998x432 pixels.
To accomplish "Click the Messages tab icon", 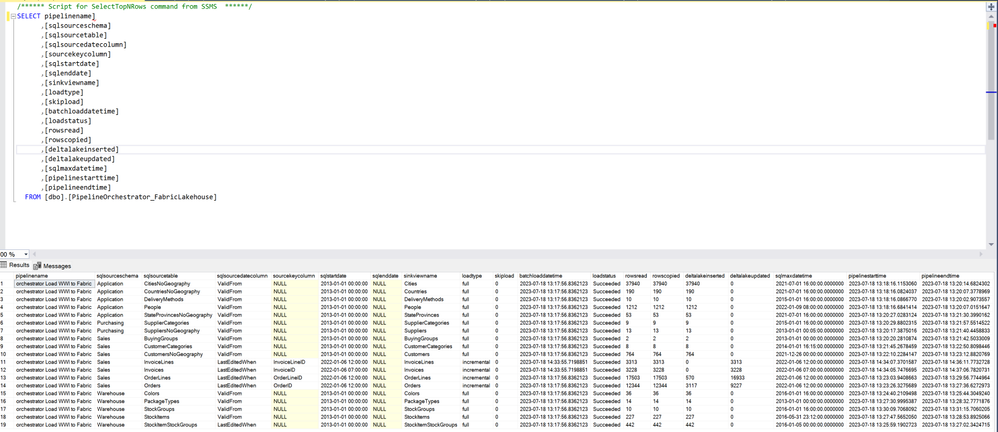I will [38, 265].
